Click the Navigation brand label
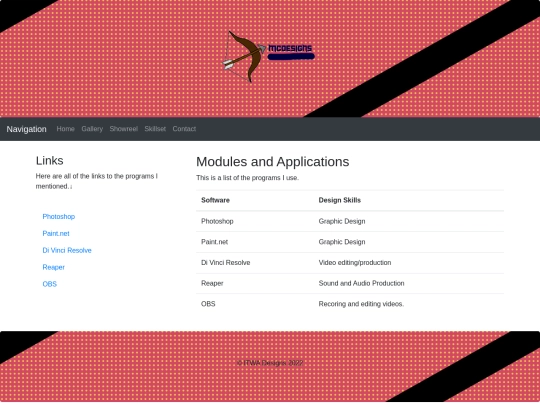Image resolution: width=540 pixels, height=405 pixels. (x=27, y=129)
